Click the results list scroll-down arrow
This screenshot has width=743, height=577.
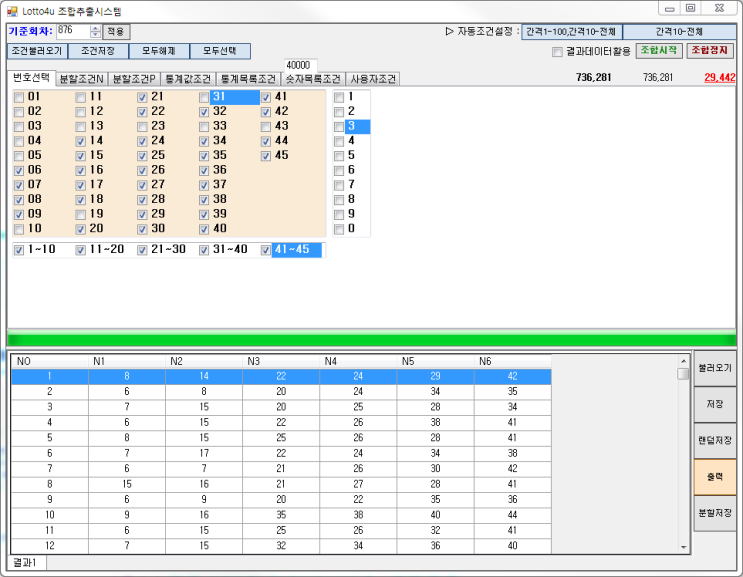click(x=683, y=547)
